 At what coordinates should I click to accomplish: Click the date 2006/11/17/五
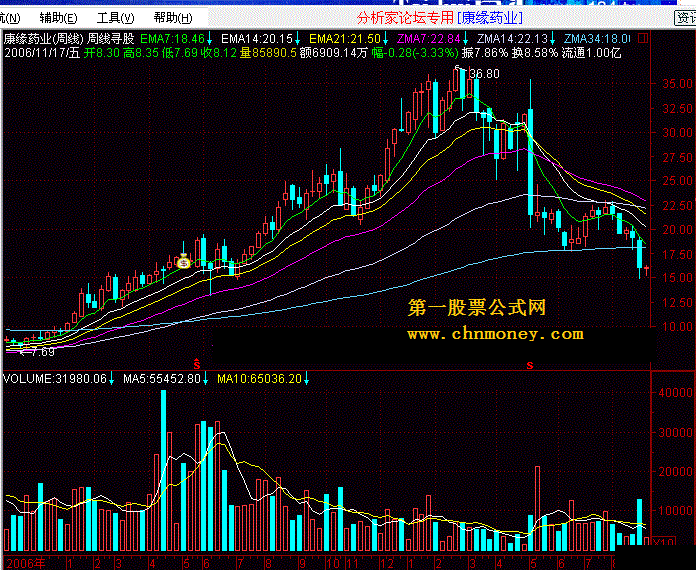pos(42,53)
